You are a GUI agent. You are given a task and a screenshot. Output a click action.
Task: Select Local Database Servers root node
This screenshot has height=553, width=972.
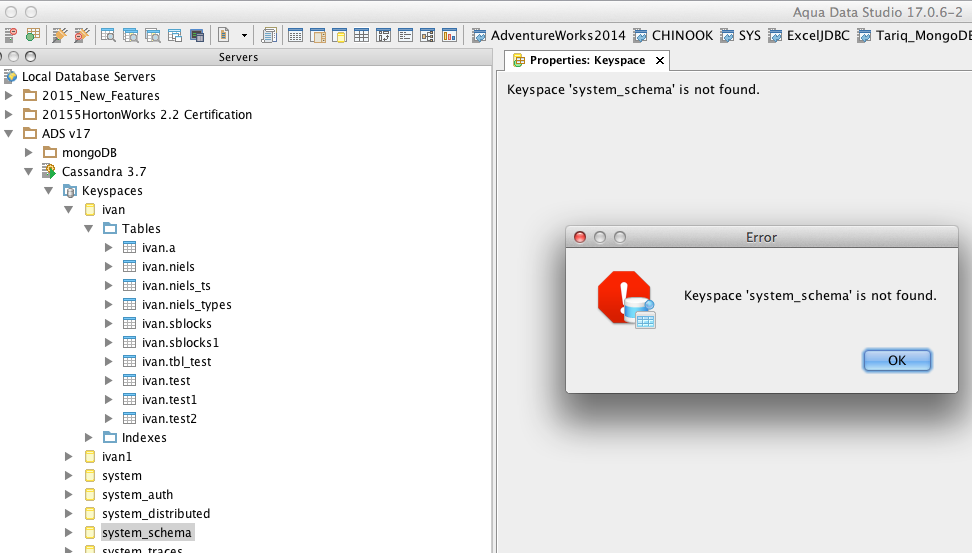click(89, 77)
